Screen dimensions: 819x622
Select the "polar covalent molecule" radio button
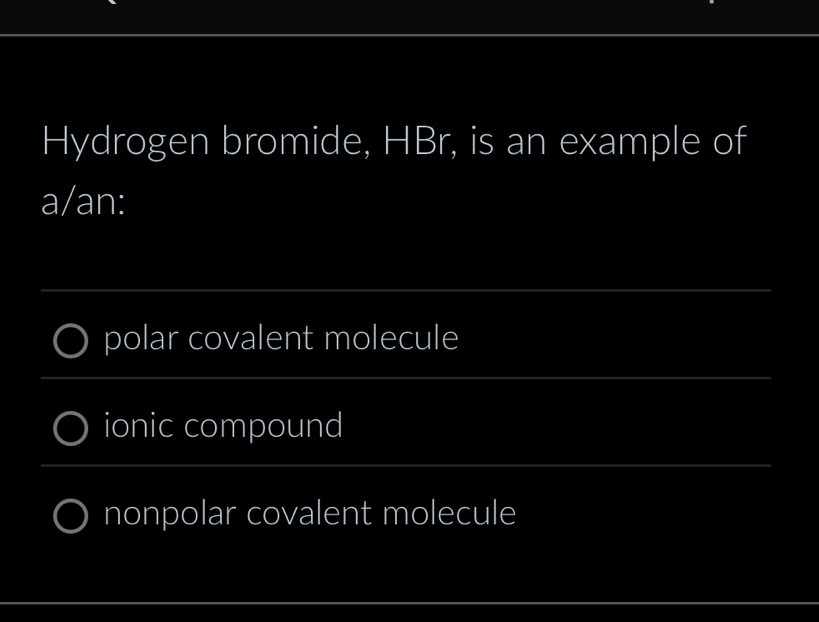70,341
